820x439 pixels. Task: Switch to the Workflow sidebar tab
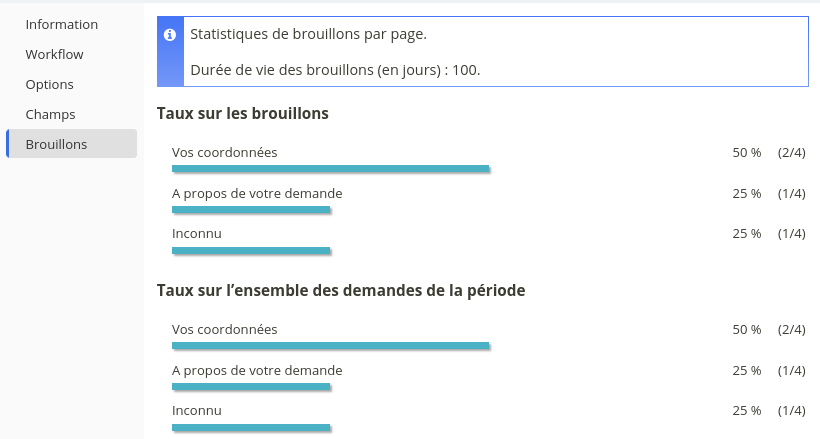[55, 54]
